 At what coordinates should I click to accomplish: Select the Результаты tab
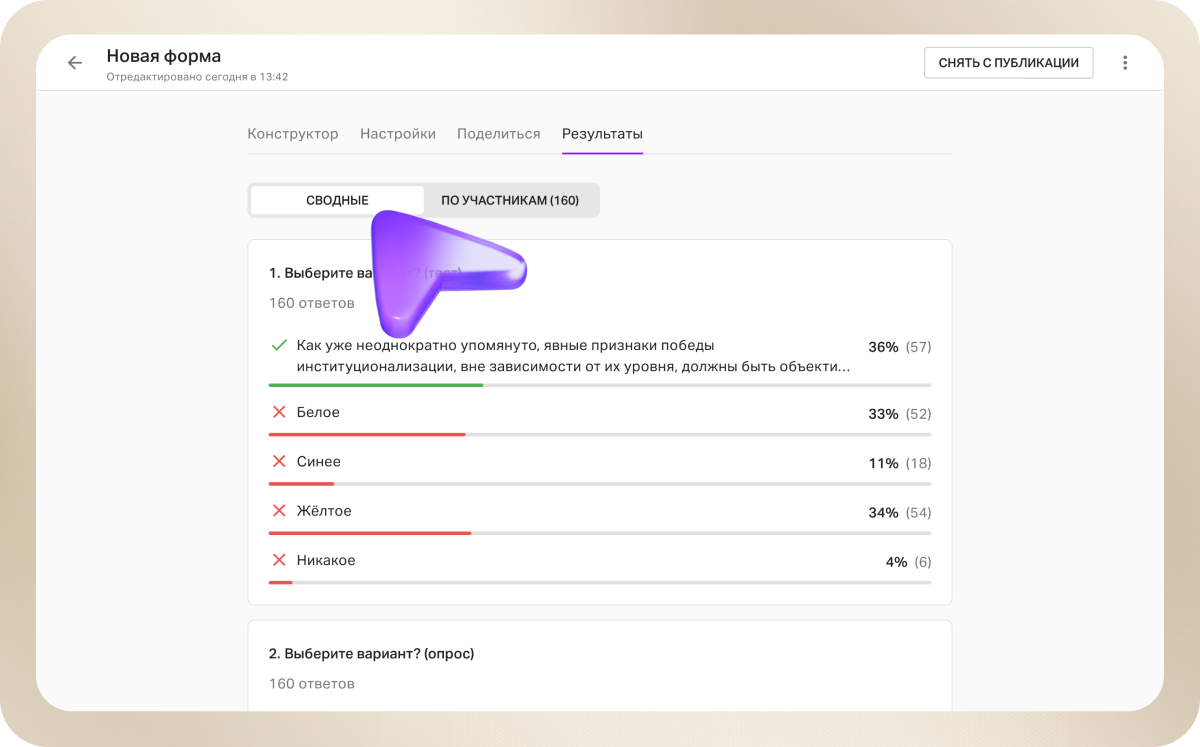[x=602, y=134]
